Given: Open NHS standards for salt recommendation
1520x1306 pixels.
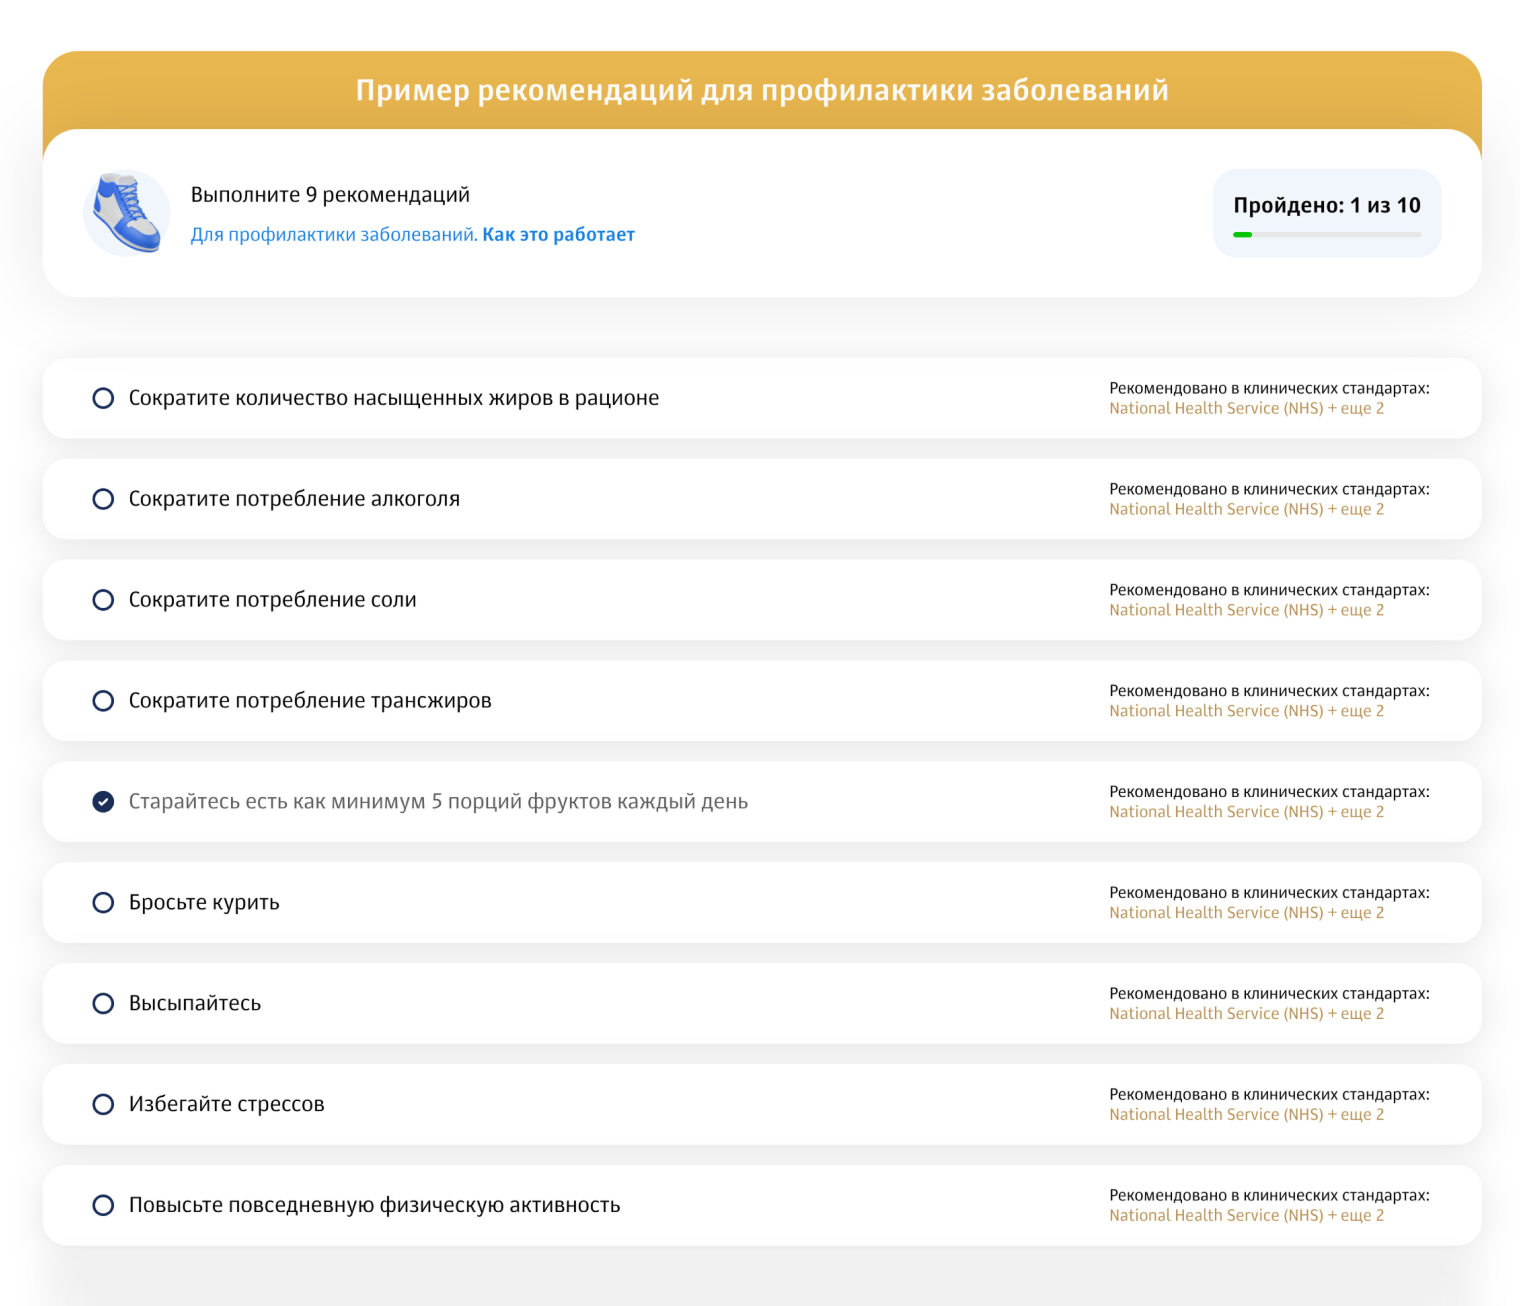Looking at the screenshot, I should point(1247,609).
